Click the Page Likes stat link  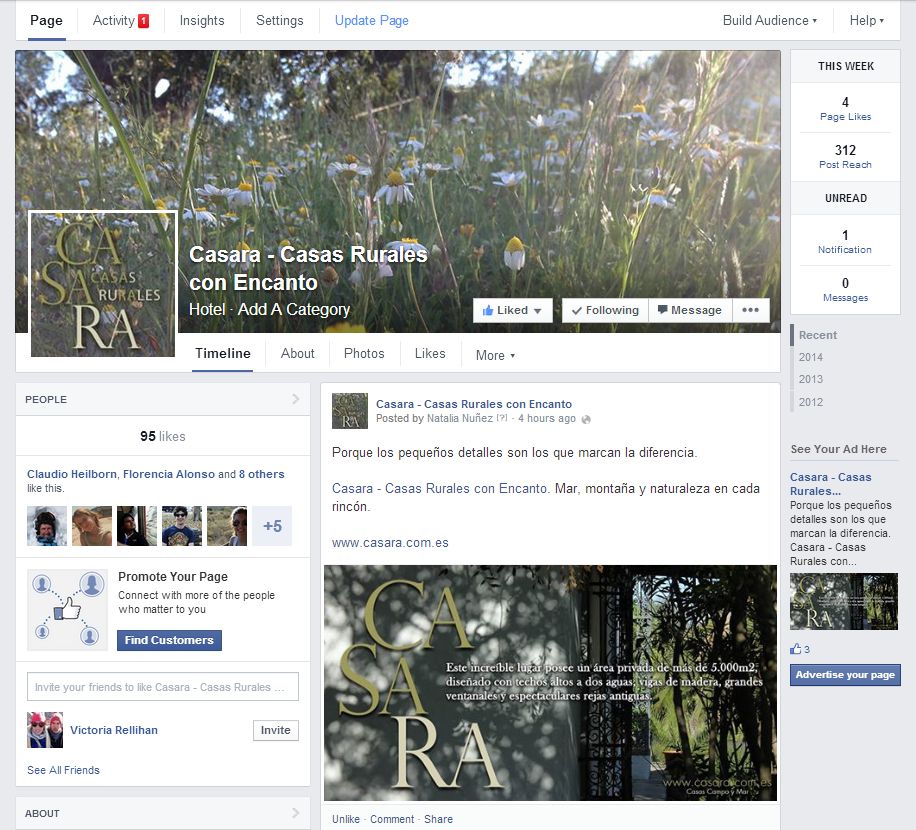pyautogui.click(x=845, y=116)
